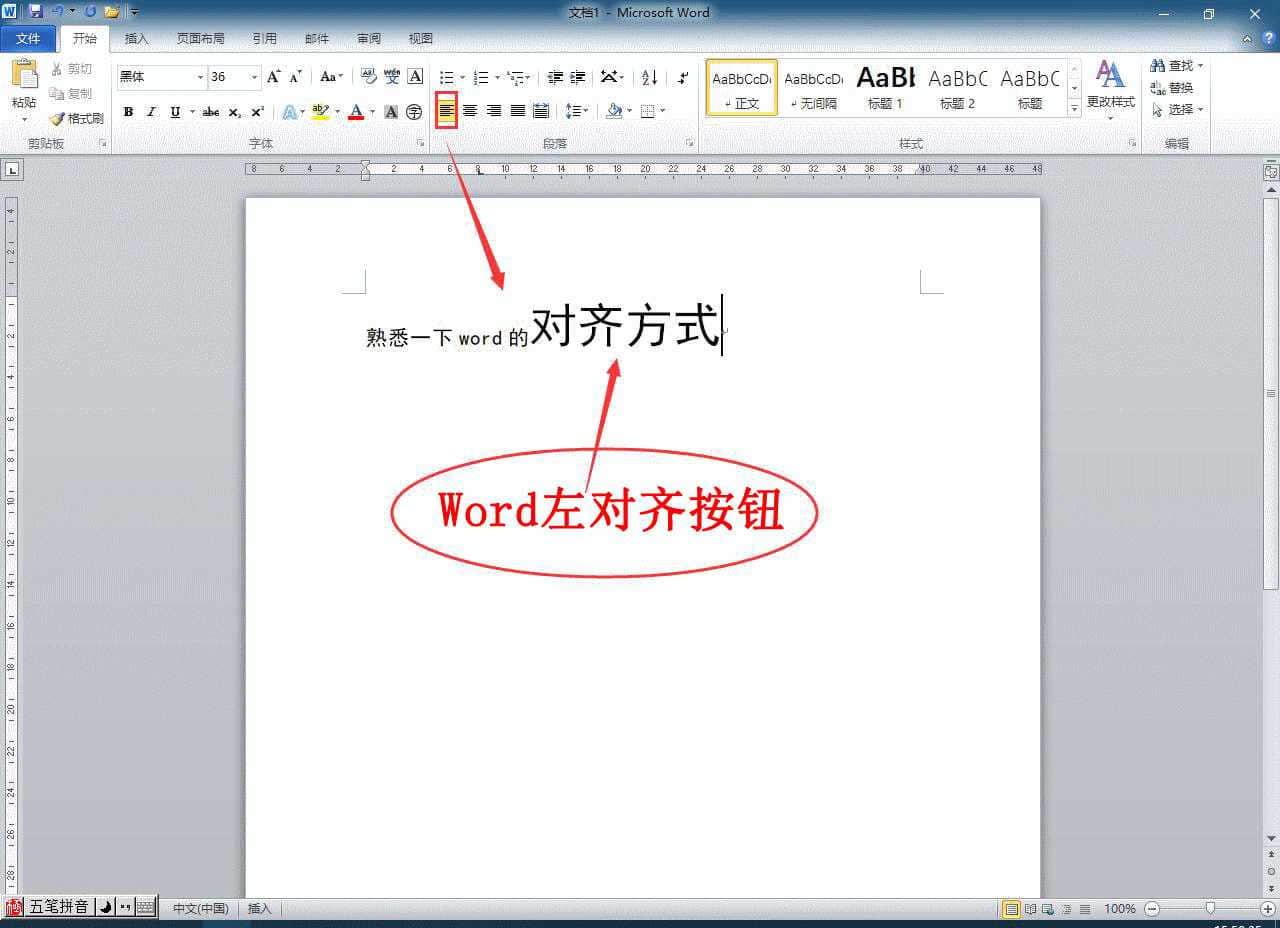Switch to Web Layout view in status bar
1280x928 pixels.
[1048, 909]
